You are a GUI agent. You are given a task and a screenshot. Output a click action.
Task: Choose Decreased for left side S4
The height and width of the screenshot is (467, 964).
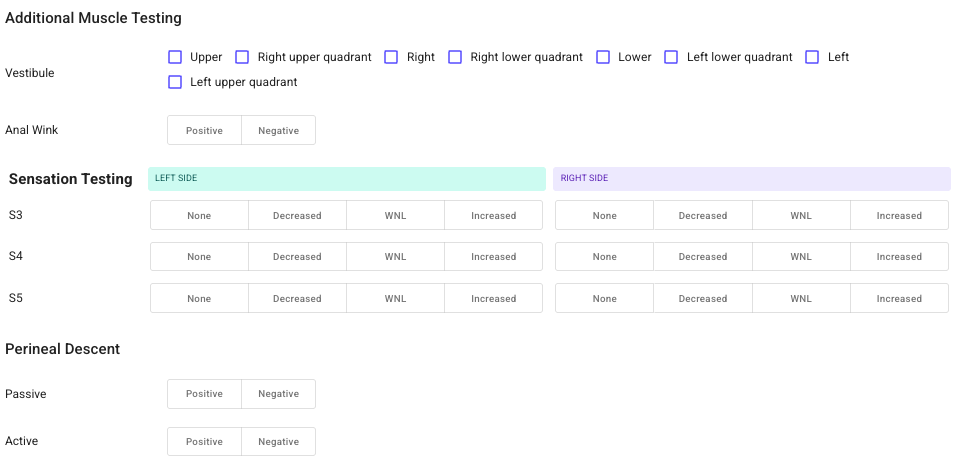point(297,257)
